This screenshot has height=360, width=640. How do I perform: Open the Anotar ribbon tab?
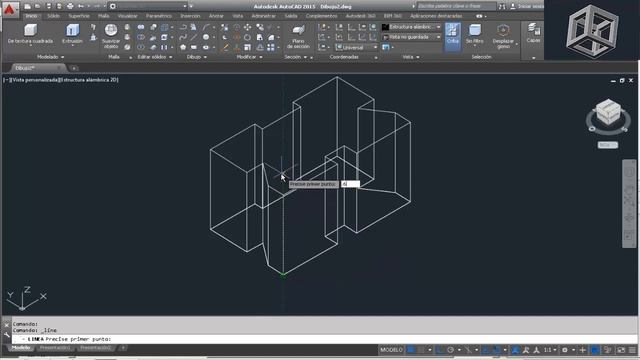point(216,16)
